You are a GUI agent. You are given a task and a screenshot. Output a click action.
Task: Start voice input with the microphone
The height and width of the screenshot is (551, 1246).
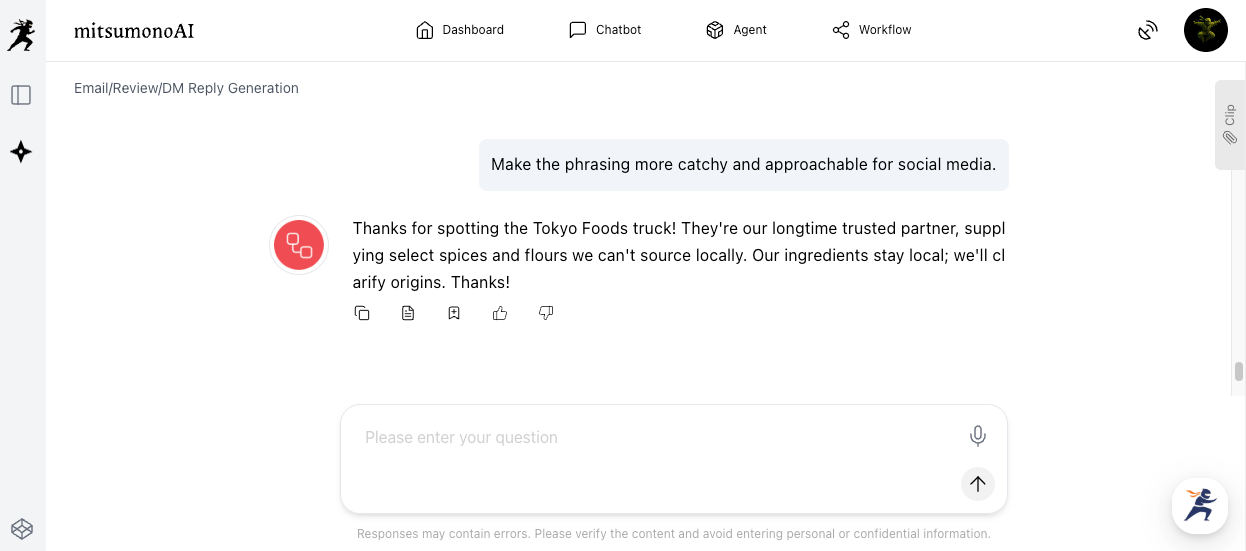[977, 435]
